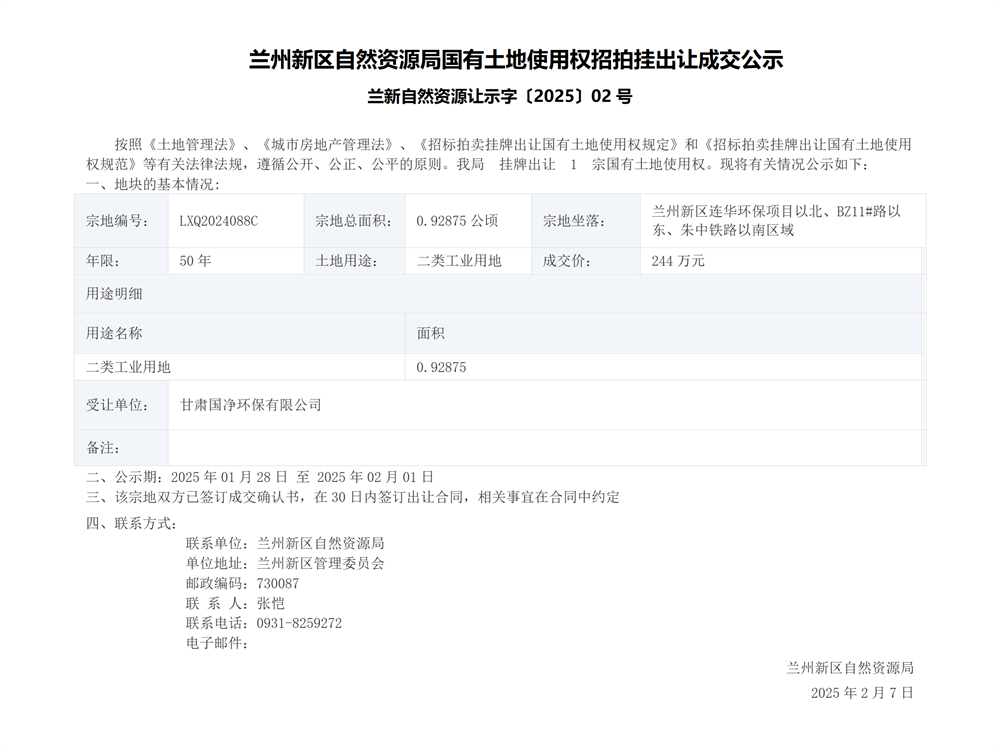Select the parcel number LXQ2024088C cell
The width and height of the screenshot is (1000, 748).
[x=218, y=221]
